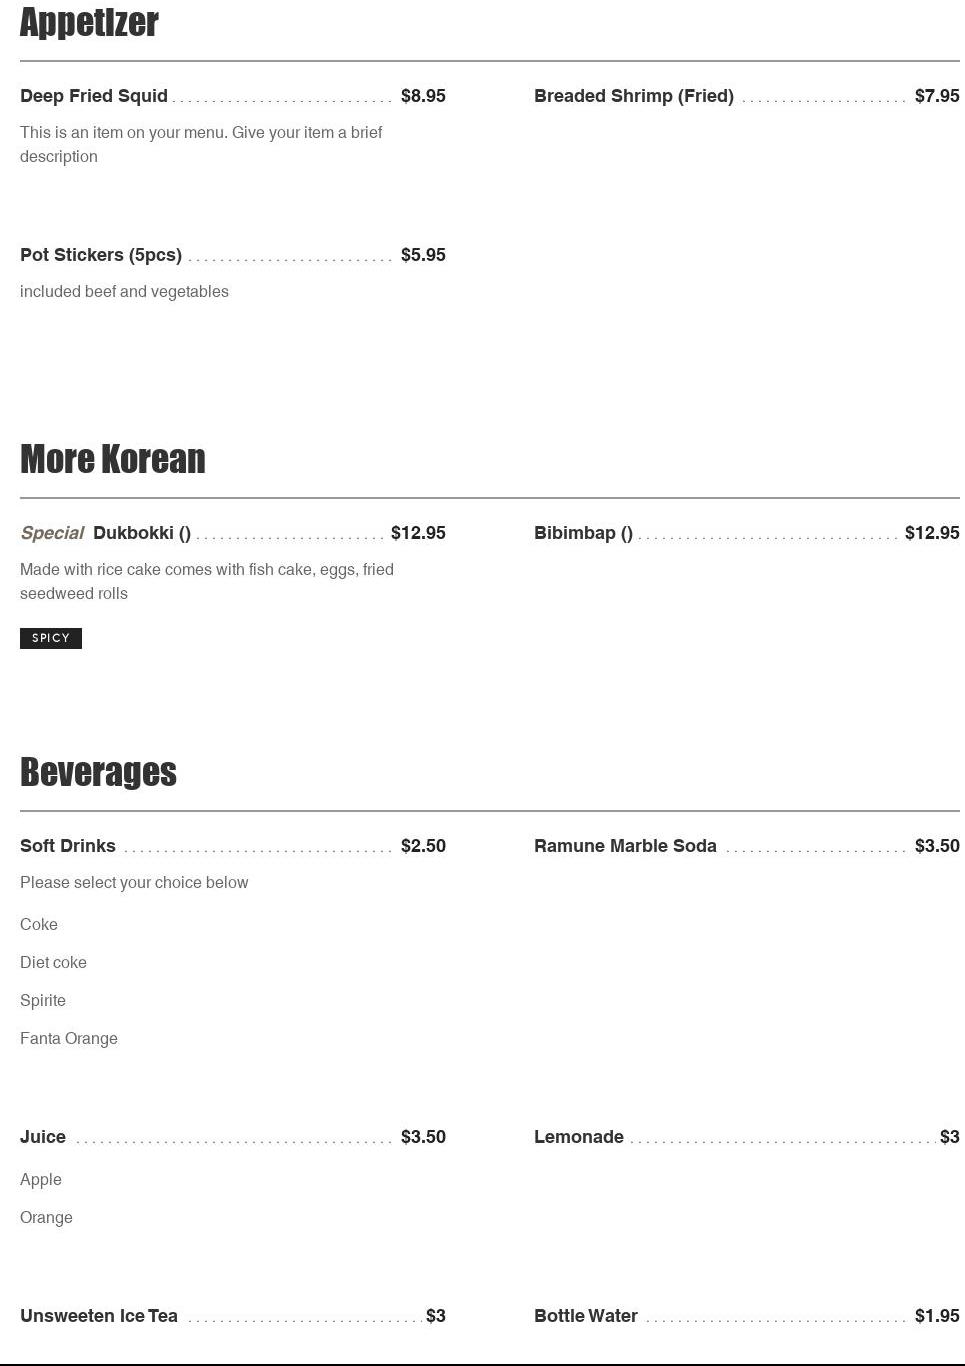Screen dimensions: 965x1366
Task: Click the More Korean section heading
Action: tap(113, 459)
